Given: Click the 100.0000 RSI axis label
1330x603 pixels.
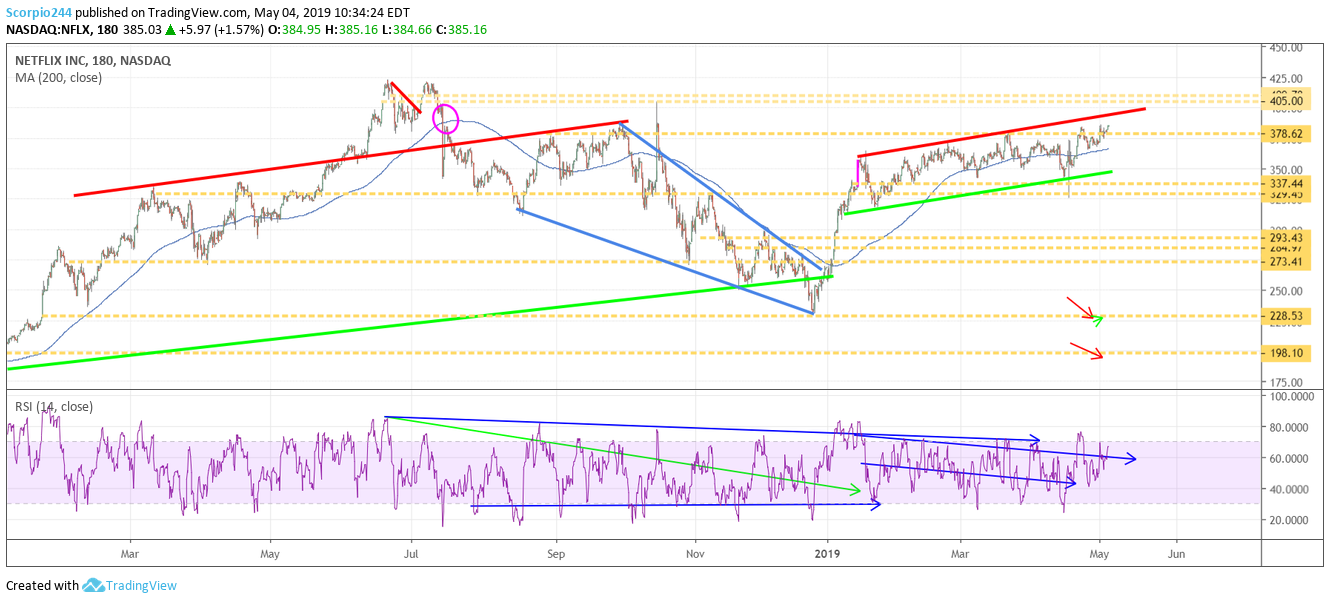Looking at the screenshot, I should tap(1290, 397).
